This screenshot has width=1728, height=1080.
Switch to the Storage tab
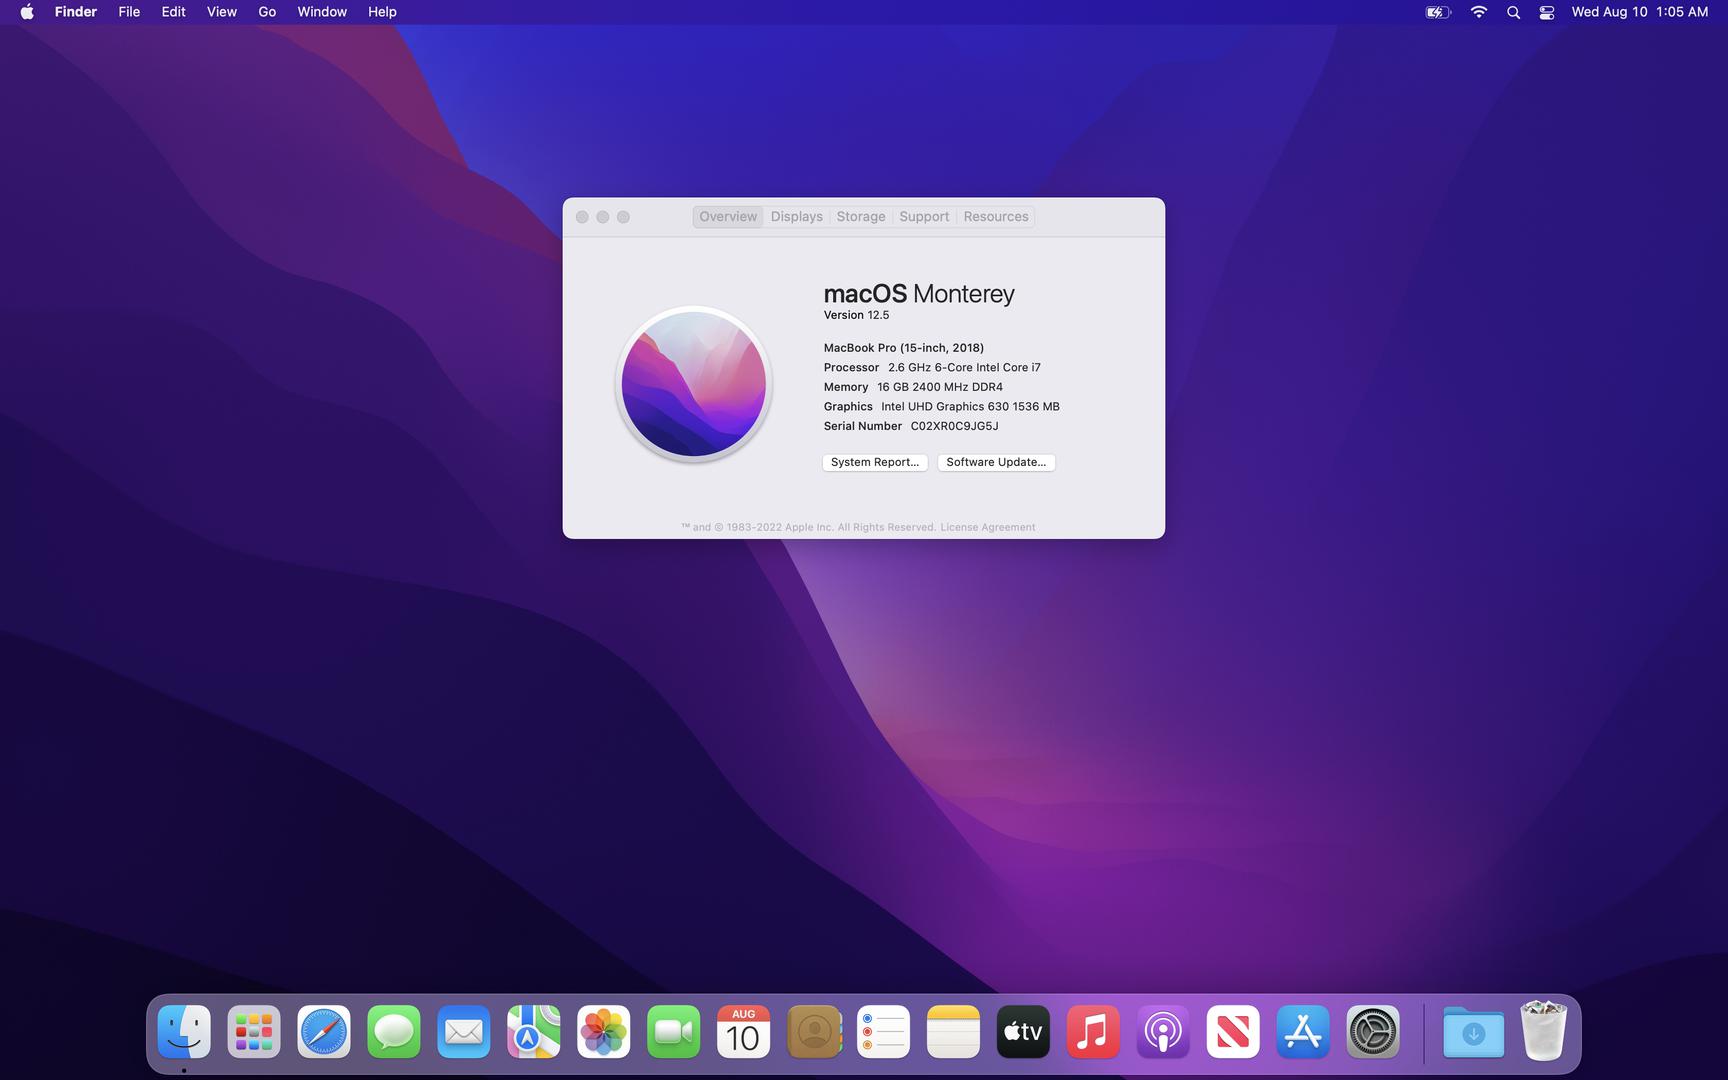click(x=861, y=217)
